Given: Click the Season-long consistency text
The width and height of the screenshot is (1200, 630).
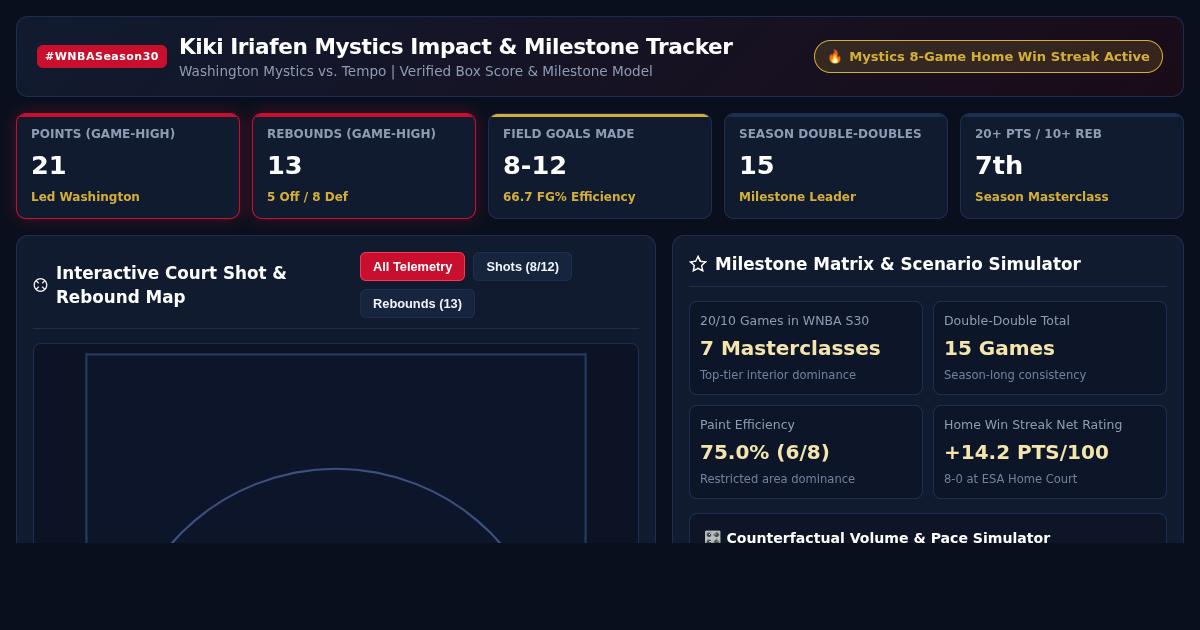Looking at the screenshot, I should tap(1015, 375).
